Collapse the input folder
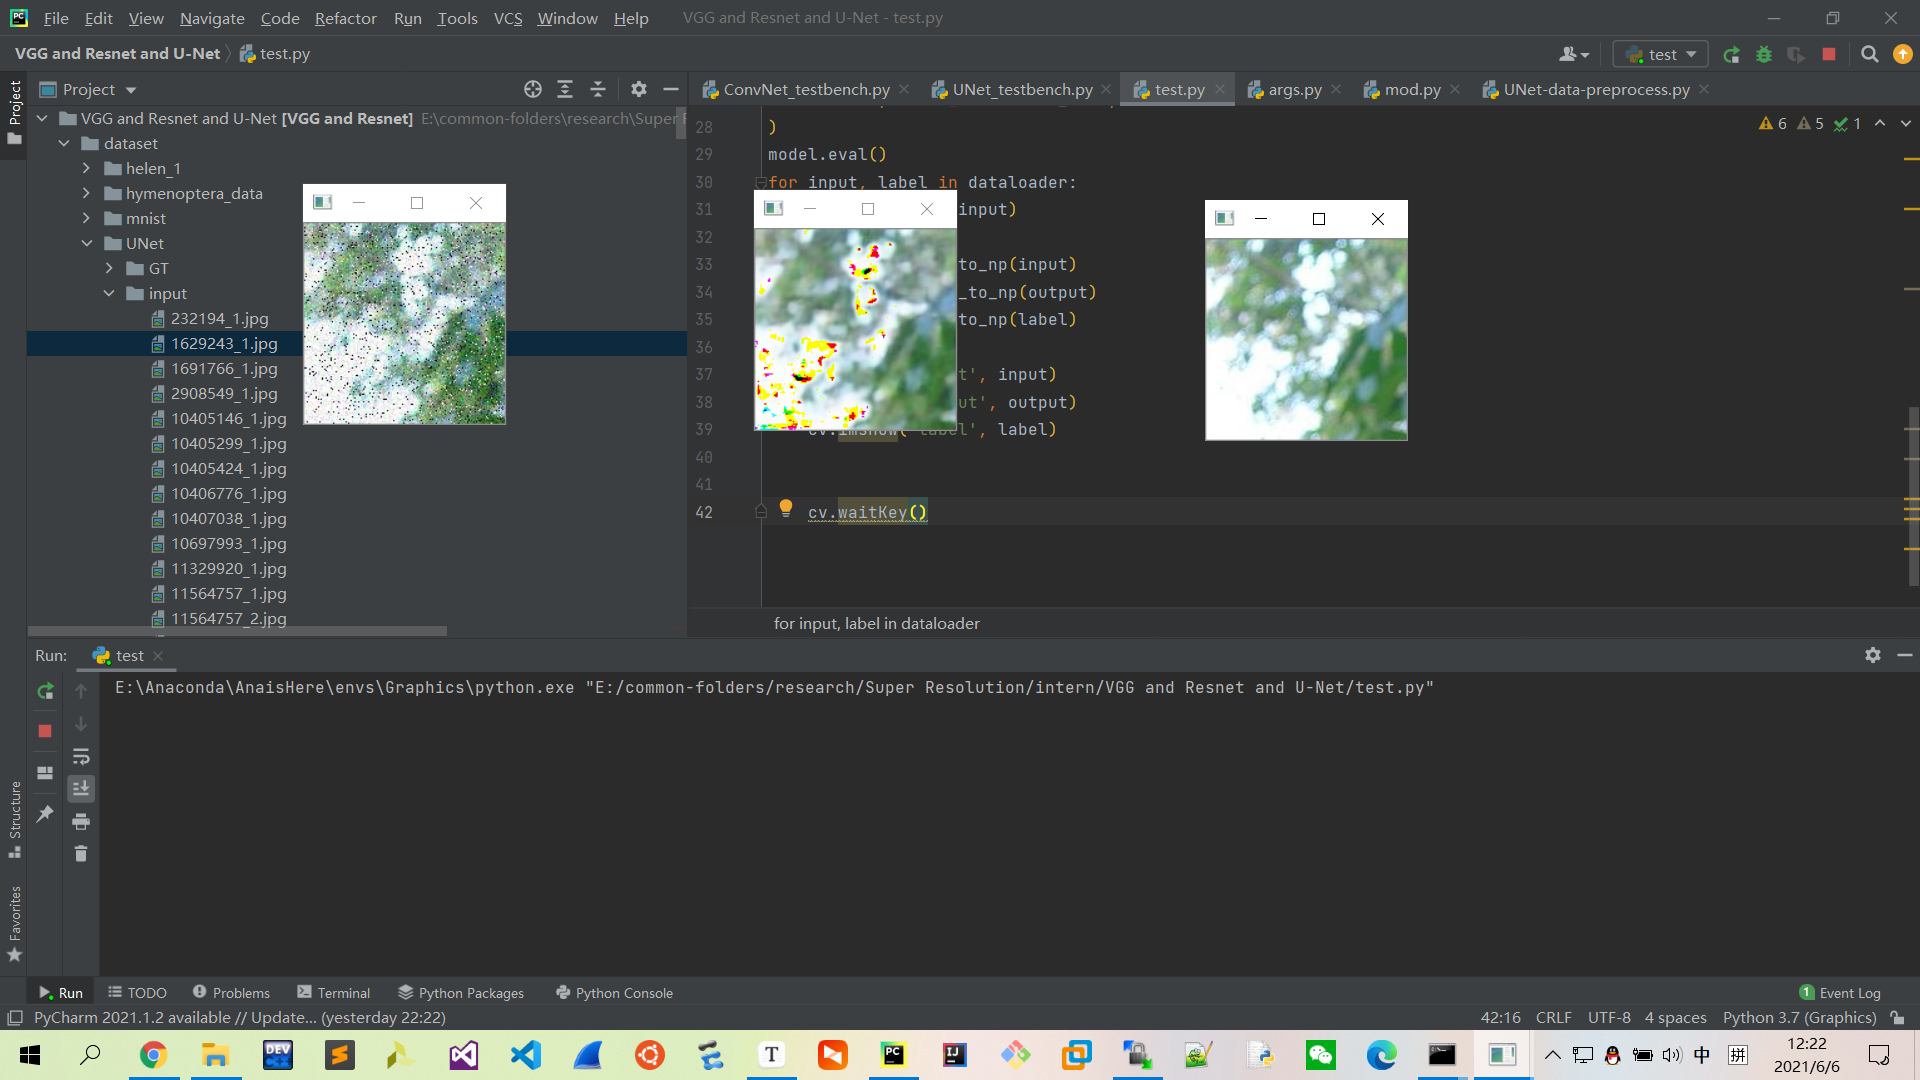The image size is (1920, 1080). click(x=109, y=294)
